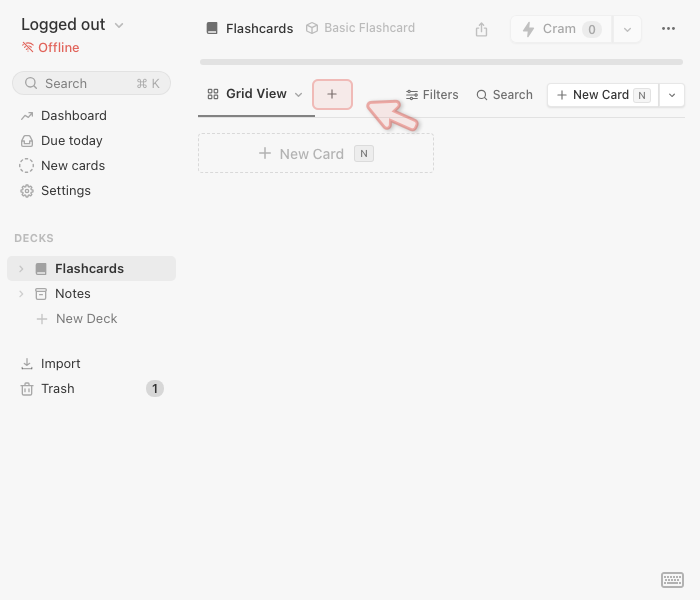
Task: Open Dashboard from the sidebar
Action: 73,116
